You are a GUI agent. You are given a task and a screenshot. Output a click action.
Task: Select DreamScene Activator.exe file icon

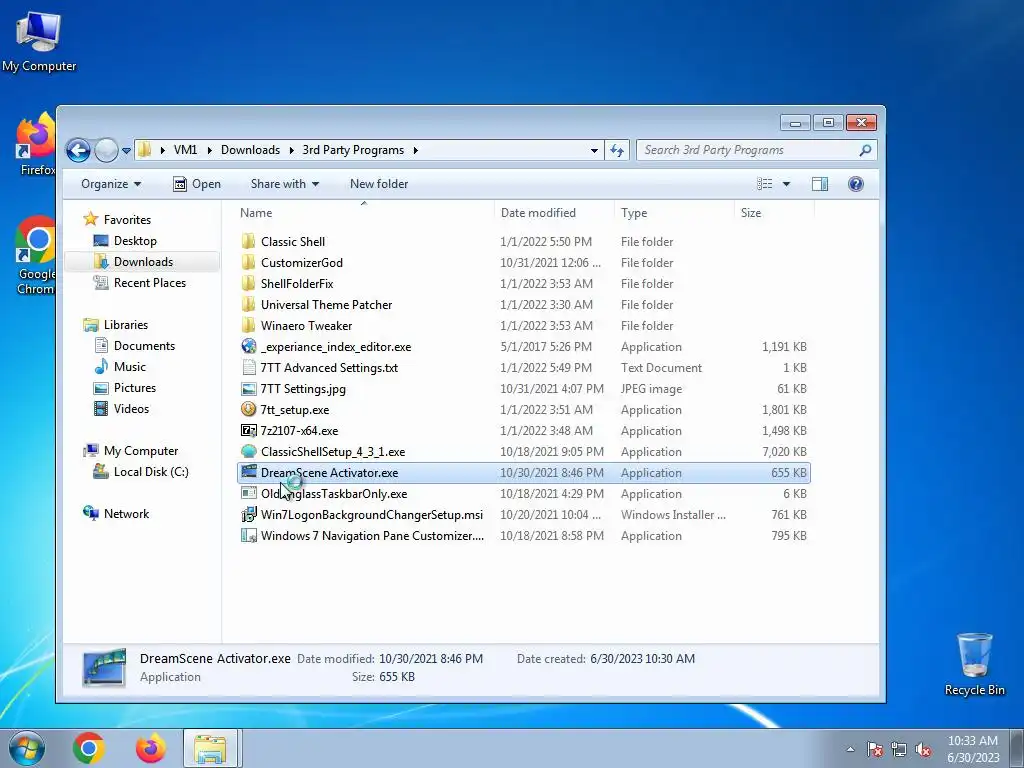tap(248, 472)
